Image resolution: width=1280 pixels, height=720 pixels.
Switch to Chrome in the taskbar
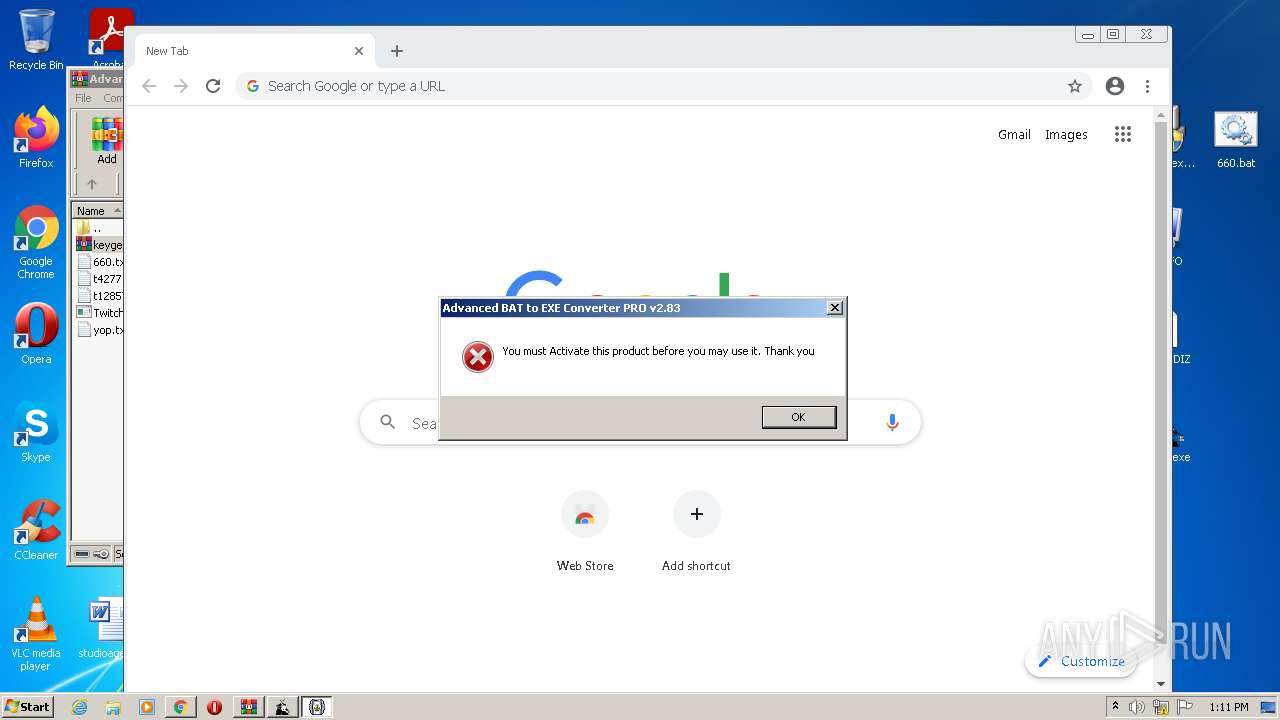click(x=180, y=707)
